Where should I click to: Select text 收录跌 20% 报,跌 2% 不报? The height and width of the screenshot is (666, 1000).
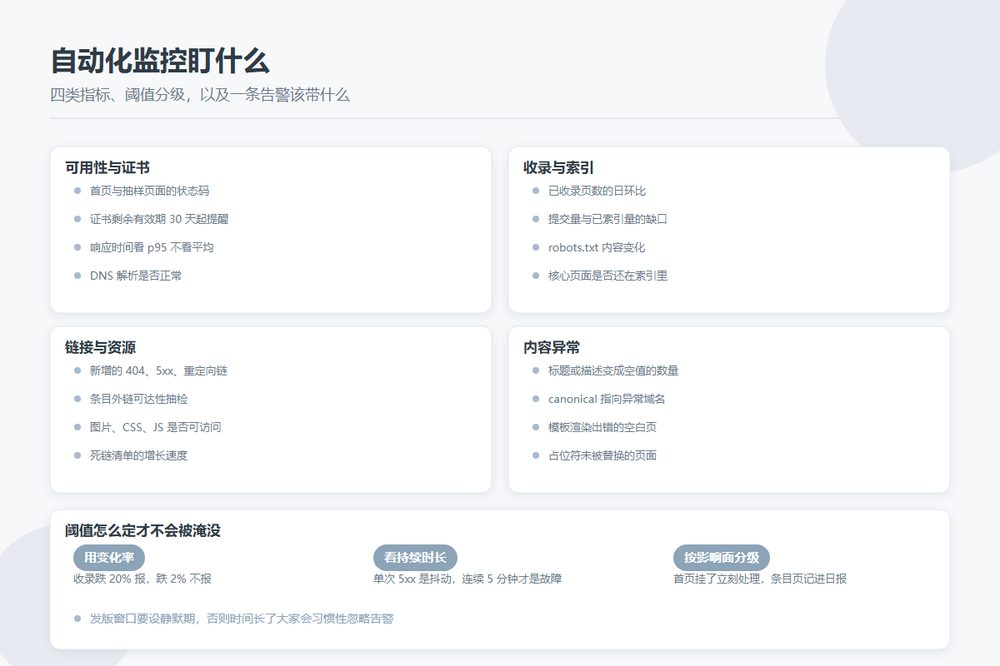142,579
